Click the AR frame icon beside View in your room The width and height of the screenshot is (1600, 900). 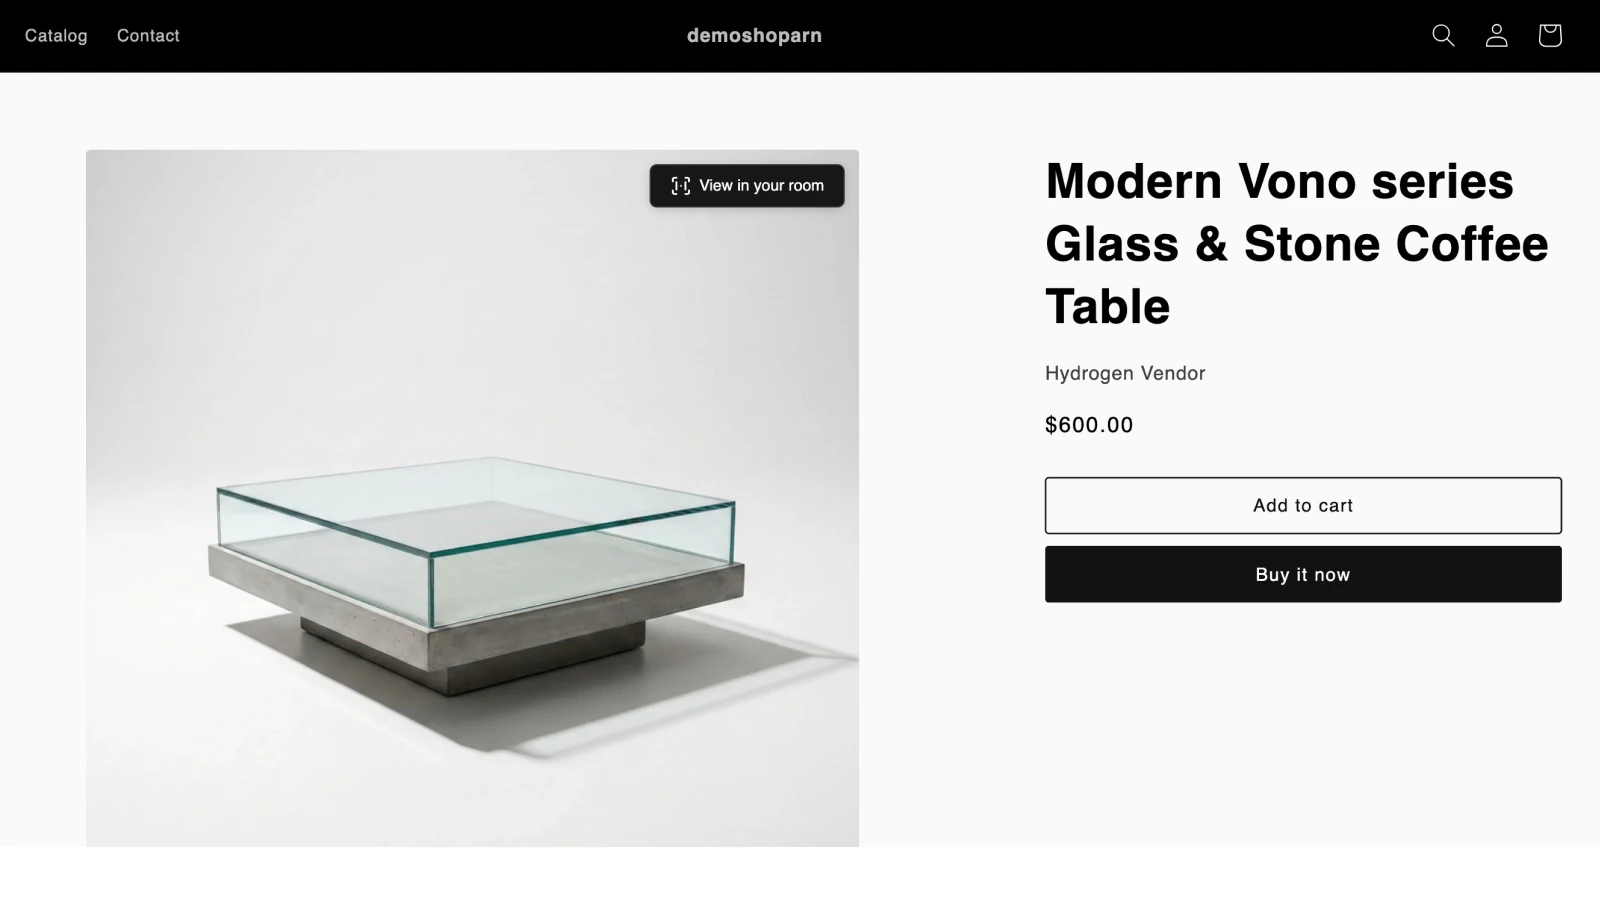[x=681, y=186]
